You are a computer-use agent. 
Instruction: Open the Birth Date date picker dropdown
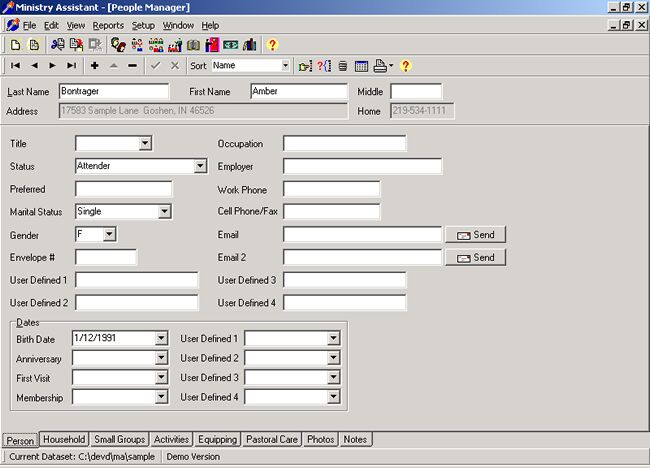pos(161,339)
